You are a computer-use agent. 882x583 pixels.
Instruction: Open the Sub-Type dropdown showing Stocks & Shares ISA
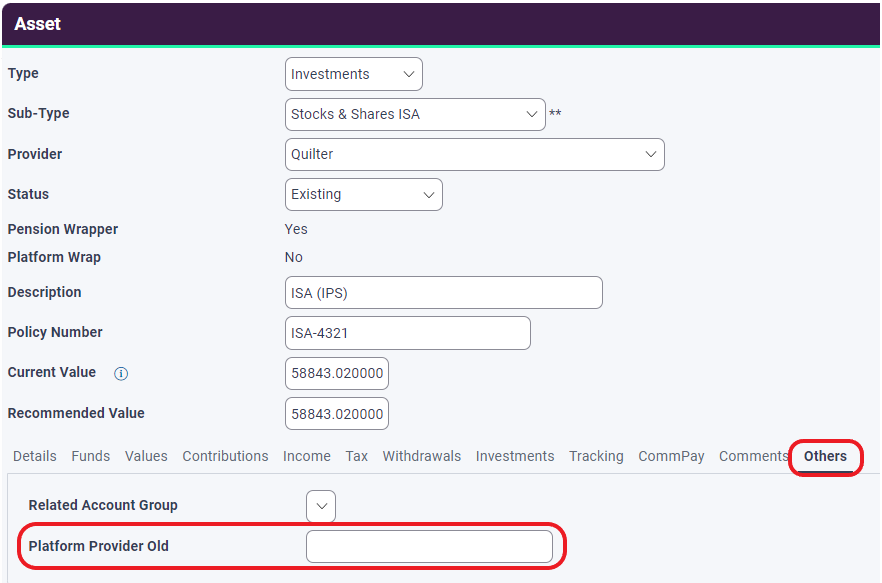pyautogui.click(x=415, y=114)
